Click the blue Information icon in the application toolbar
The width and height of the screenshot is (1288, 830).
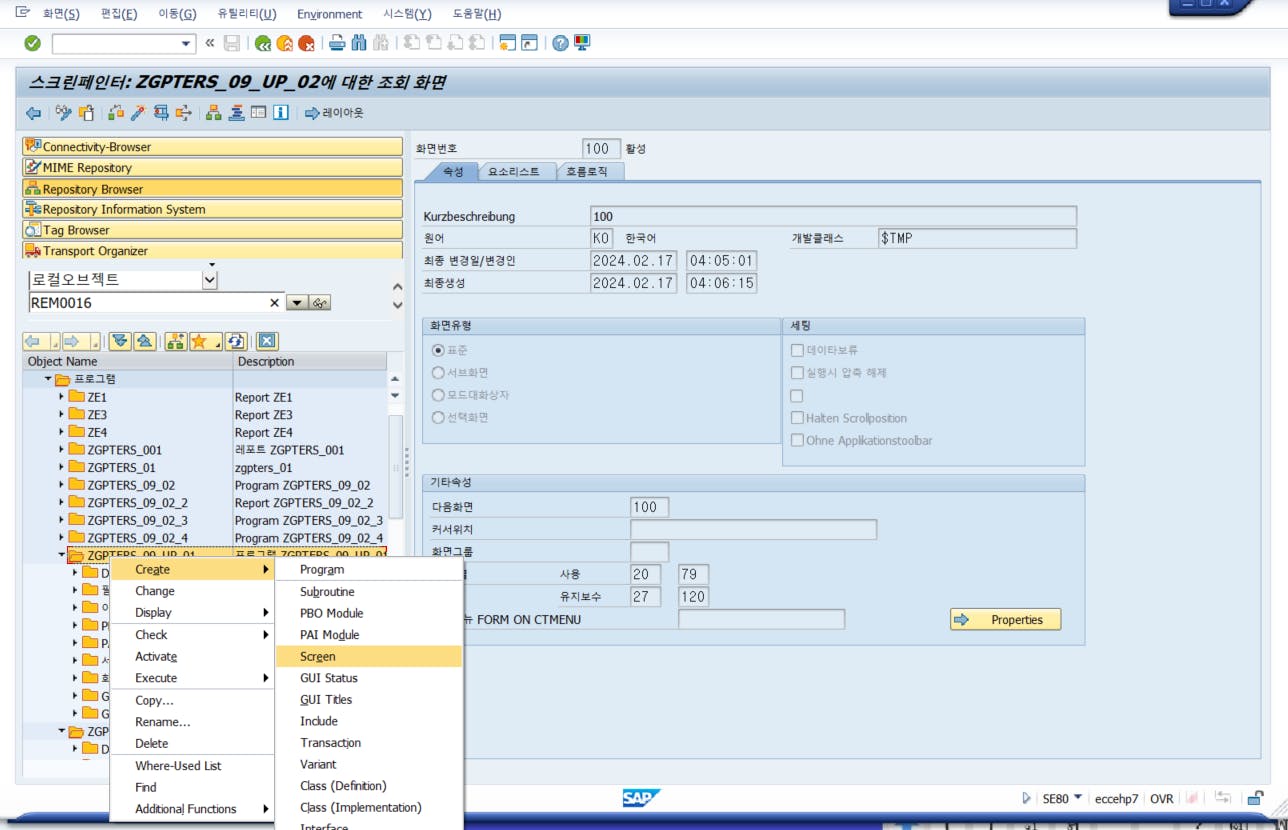click(281, 113)
